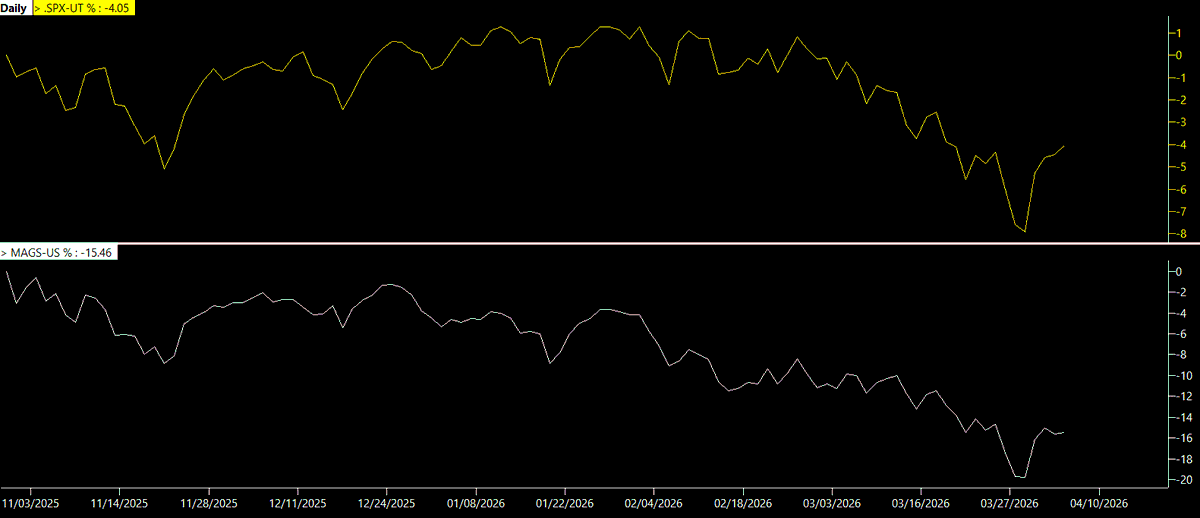This screenshot has width=1200, height=518.
Task: Click the -12 value on the MAGS axis
Action: click(x=1182, y=397)
